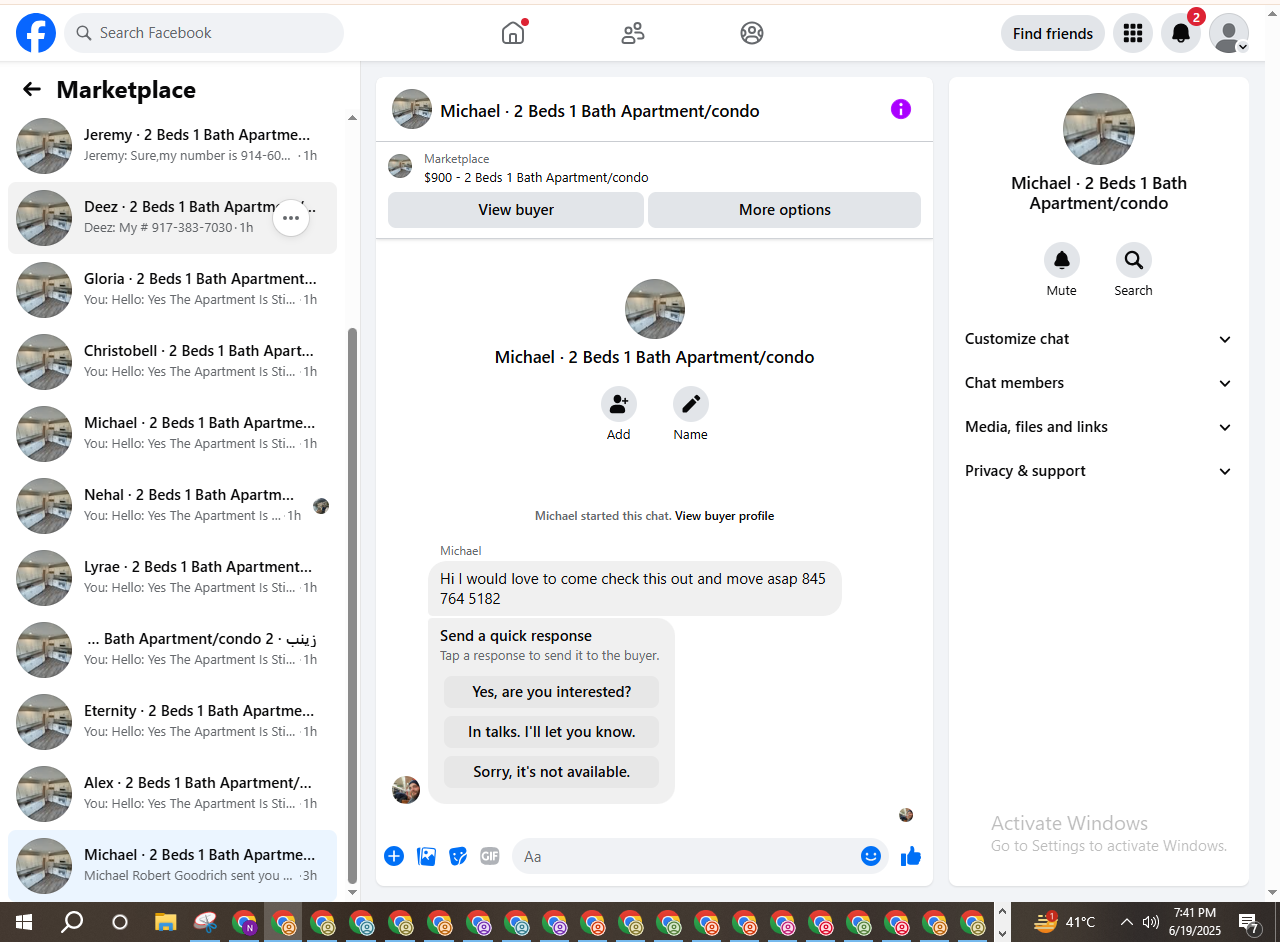The image size is (1280, 942).
Task: Click the Aa message input box
Action: tap(700, 856)
